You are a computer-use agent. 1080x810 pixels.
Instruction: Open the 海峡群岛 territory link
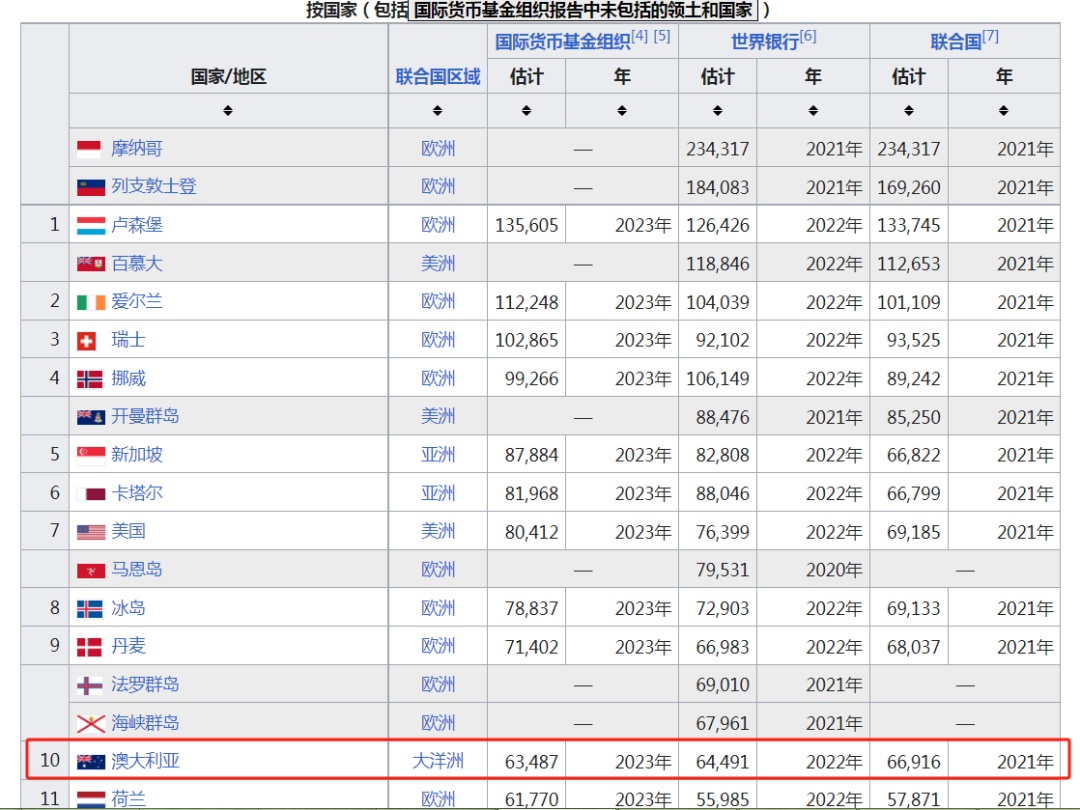point(145,723)
